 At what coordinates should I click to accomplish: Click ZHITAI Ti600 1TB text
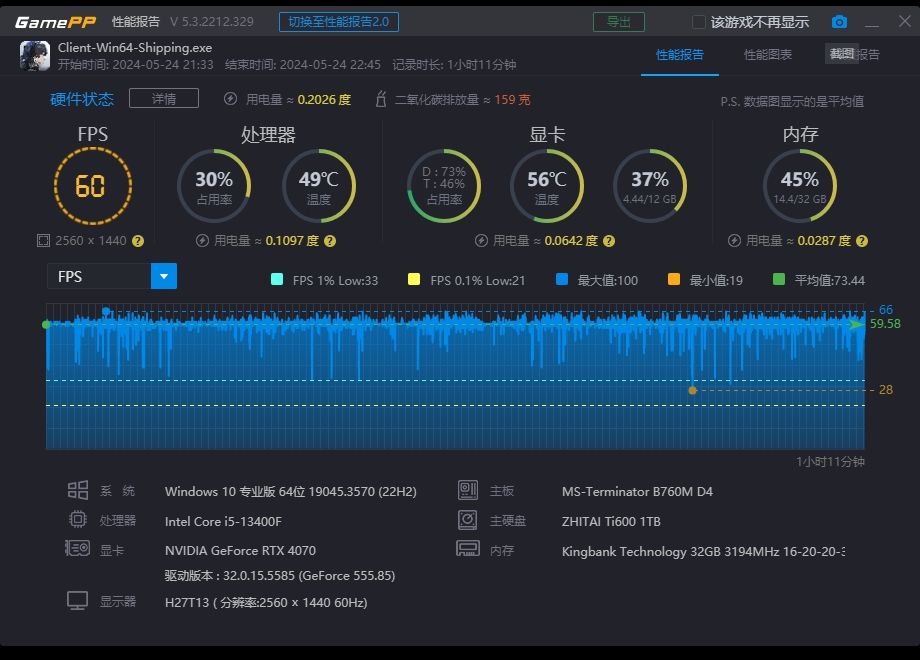click(x=611, y=521)
